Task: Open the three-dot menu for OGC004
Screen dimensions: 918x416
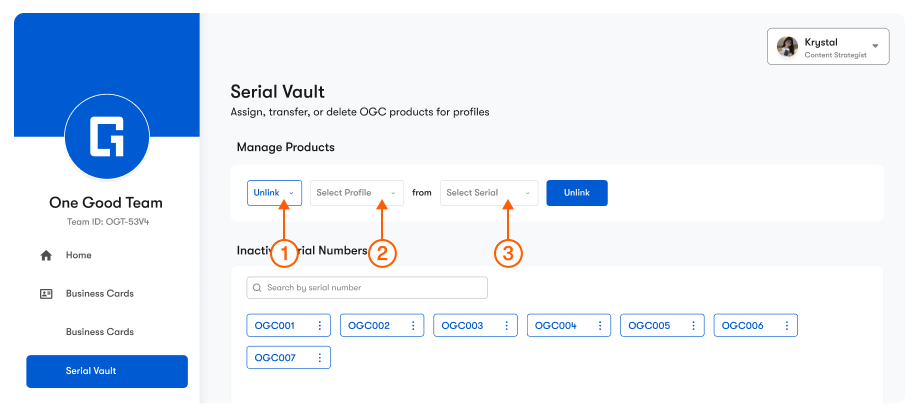Action: 599,326
